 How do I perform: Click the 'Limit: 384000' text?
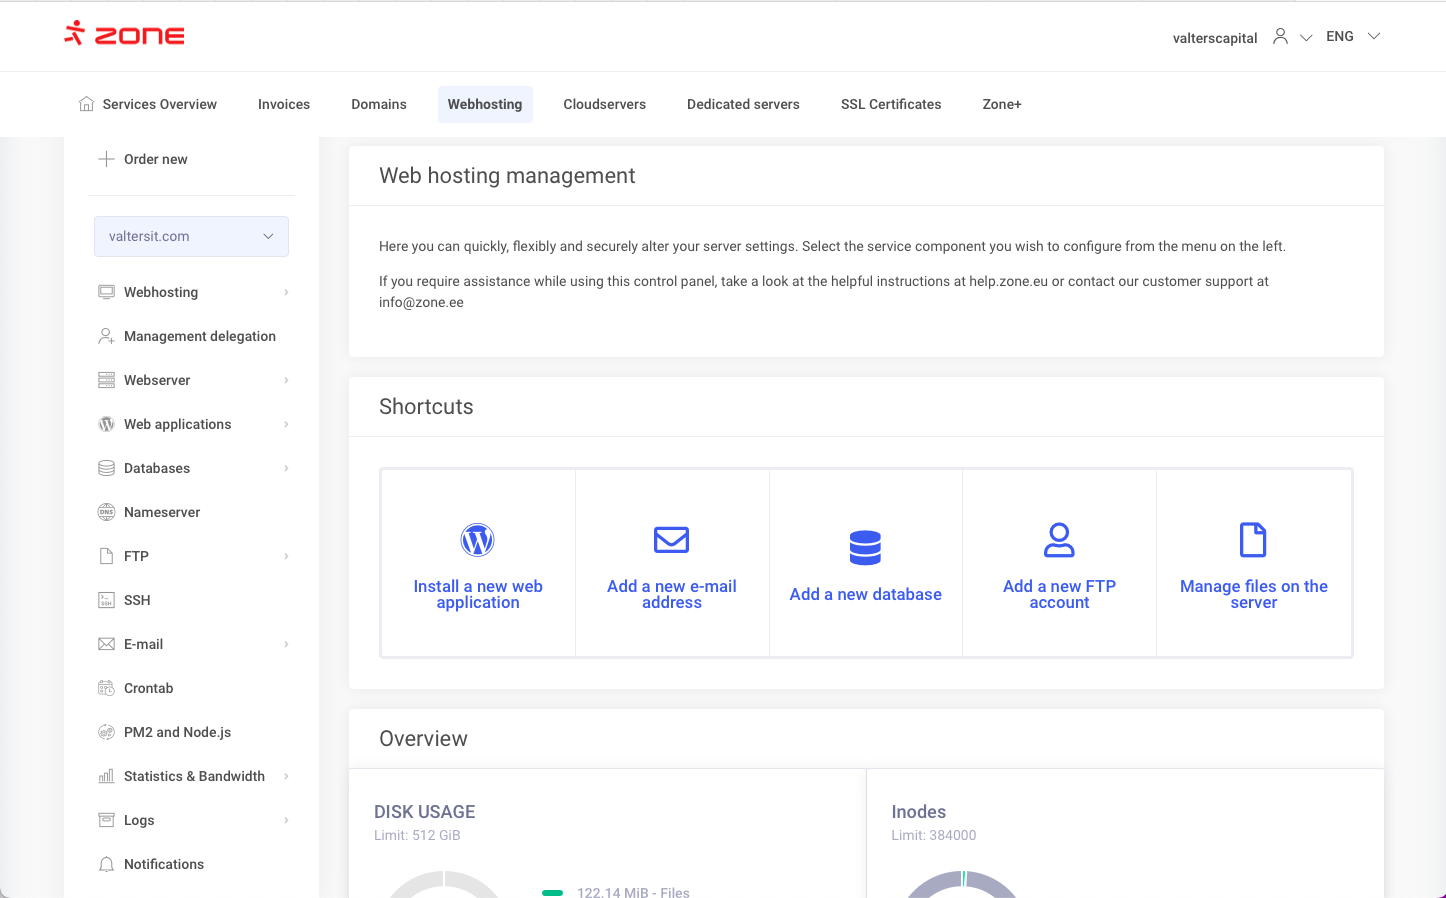933,835
